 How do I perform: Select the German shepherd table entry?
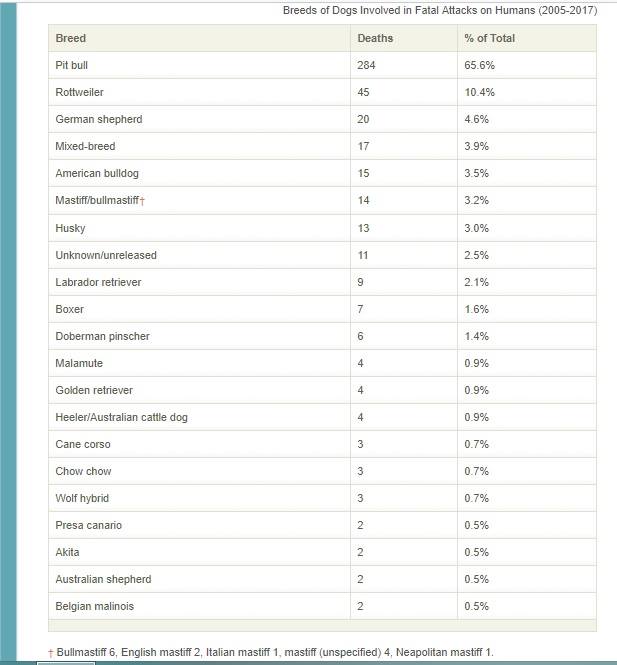coord(99,119)
